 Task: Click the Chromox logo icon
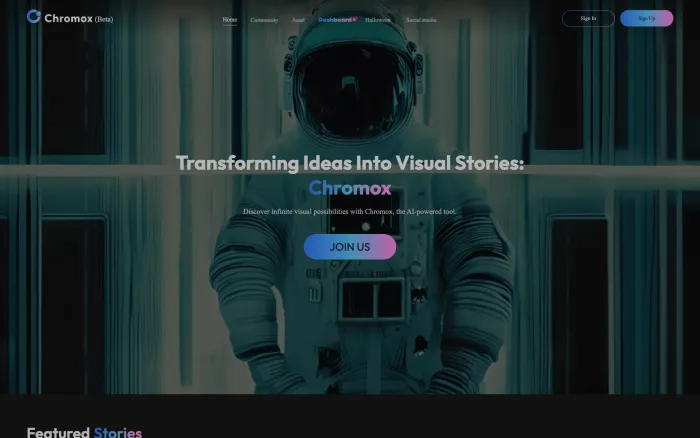tap(33, 17)
